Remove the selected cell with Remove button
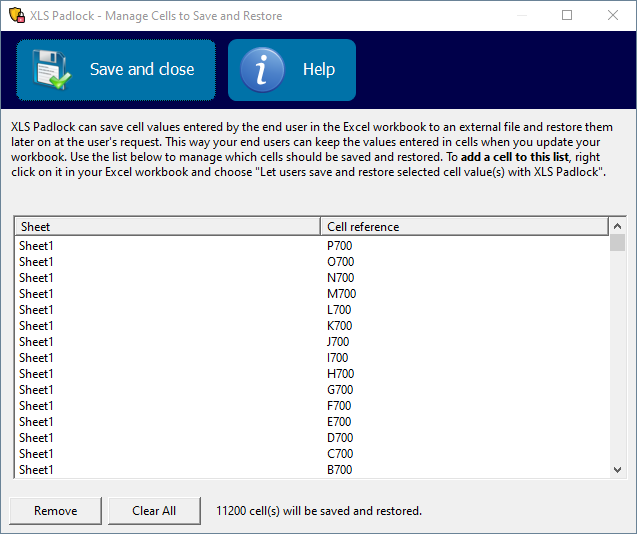637x534 pixels. click(56, 511)
